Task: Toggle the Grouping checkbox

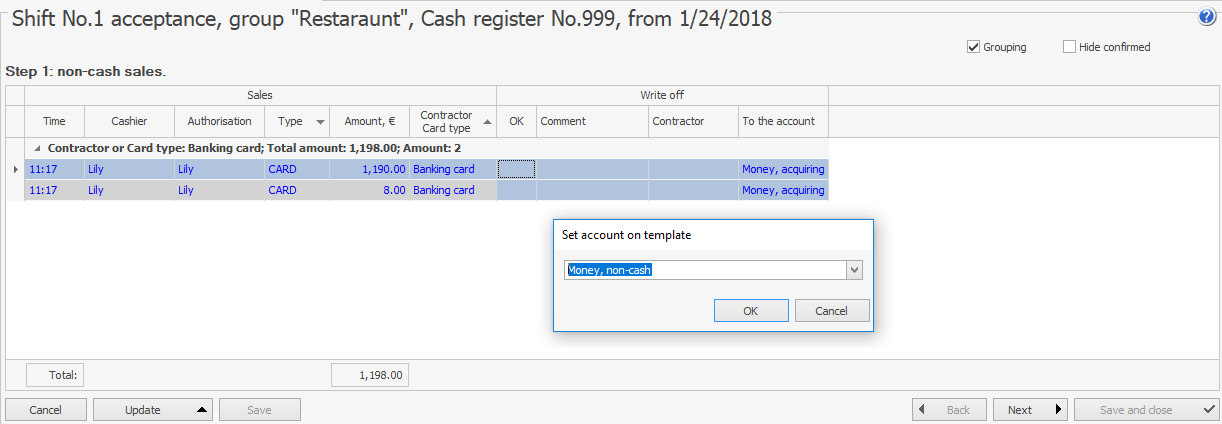Action: point(973,47)
